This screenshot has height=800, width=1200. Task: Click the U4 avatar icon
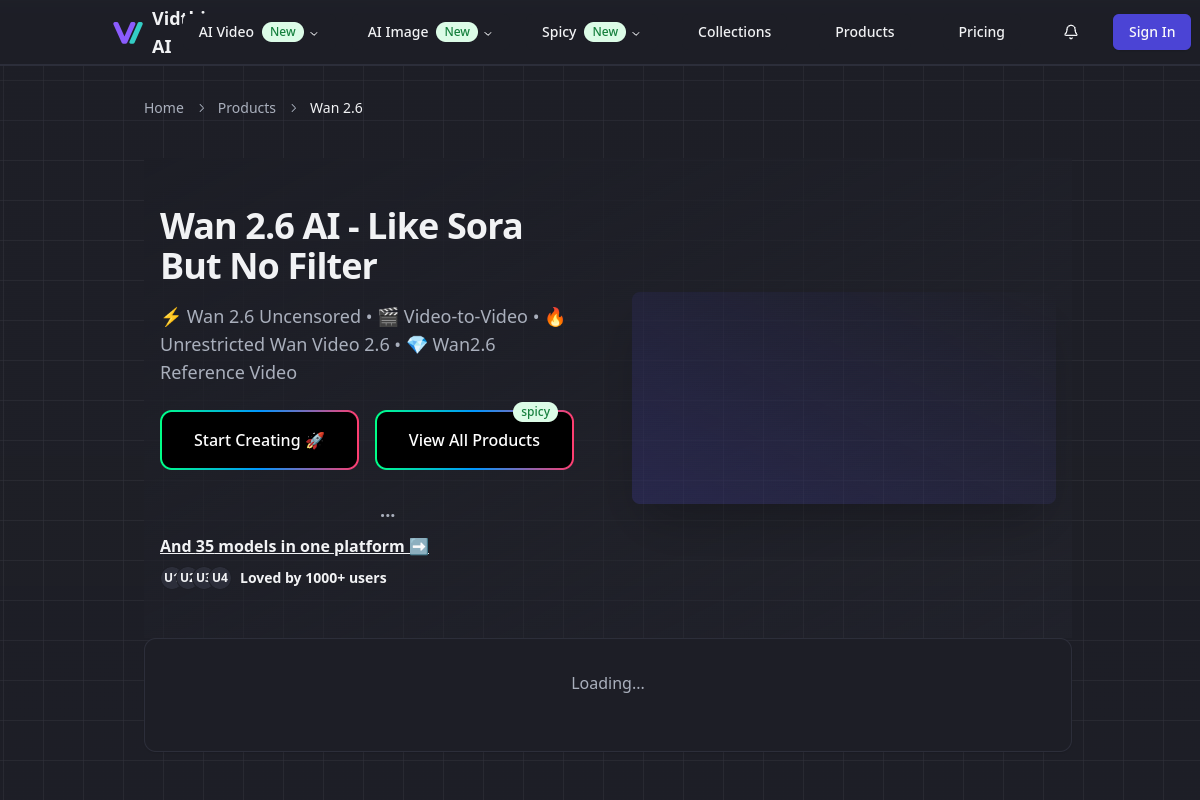220,577
